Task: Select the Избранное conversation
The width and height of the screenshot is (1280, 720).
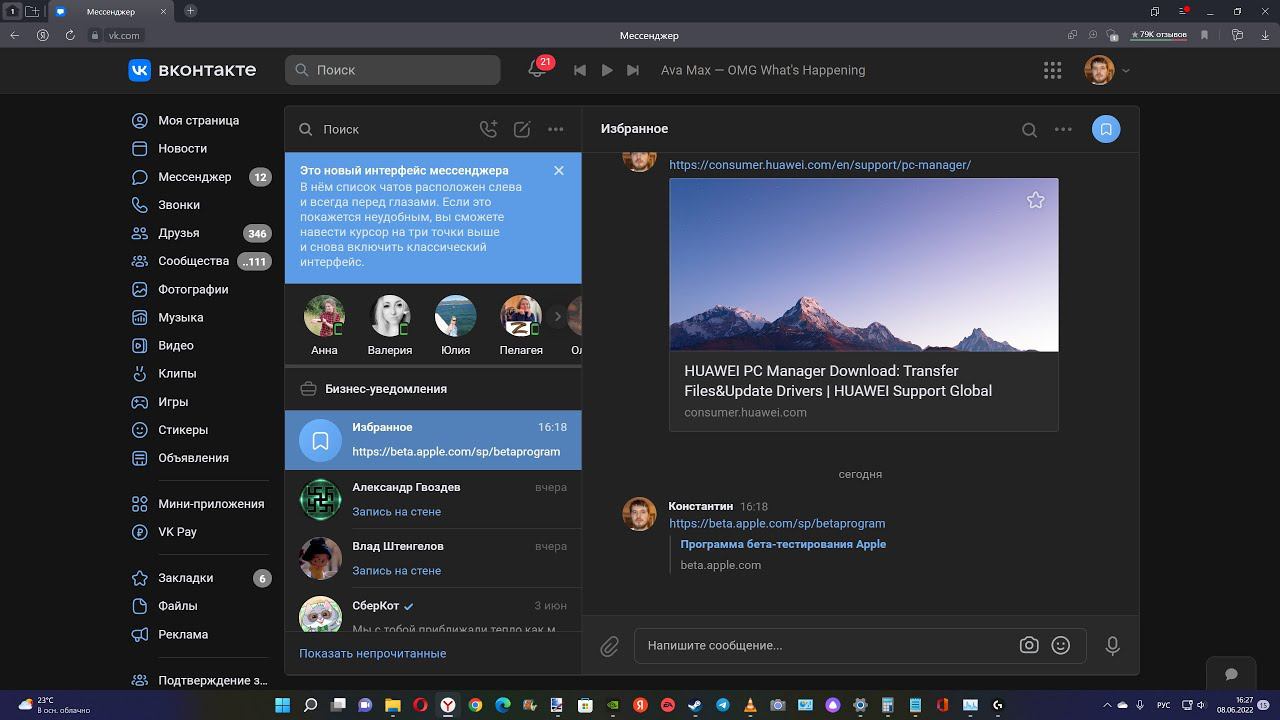Action: [433, 440]
